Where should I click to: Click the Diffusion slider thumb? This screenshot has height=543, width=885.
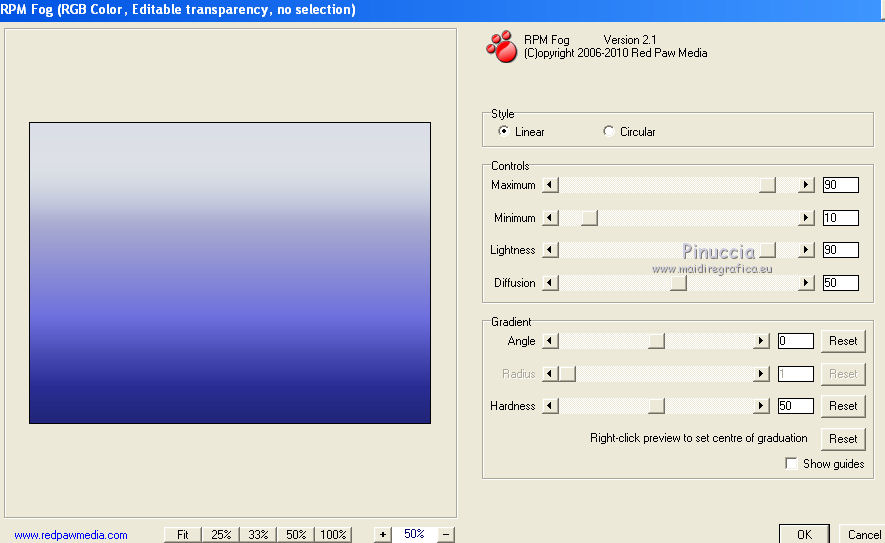[x=678, y=282]
